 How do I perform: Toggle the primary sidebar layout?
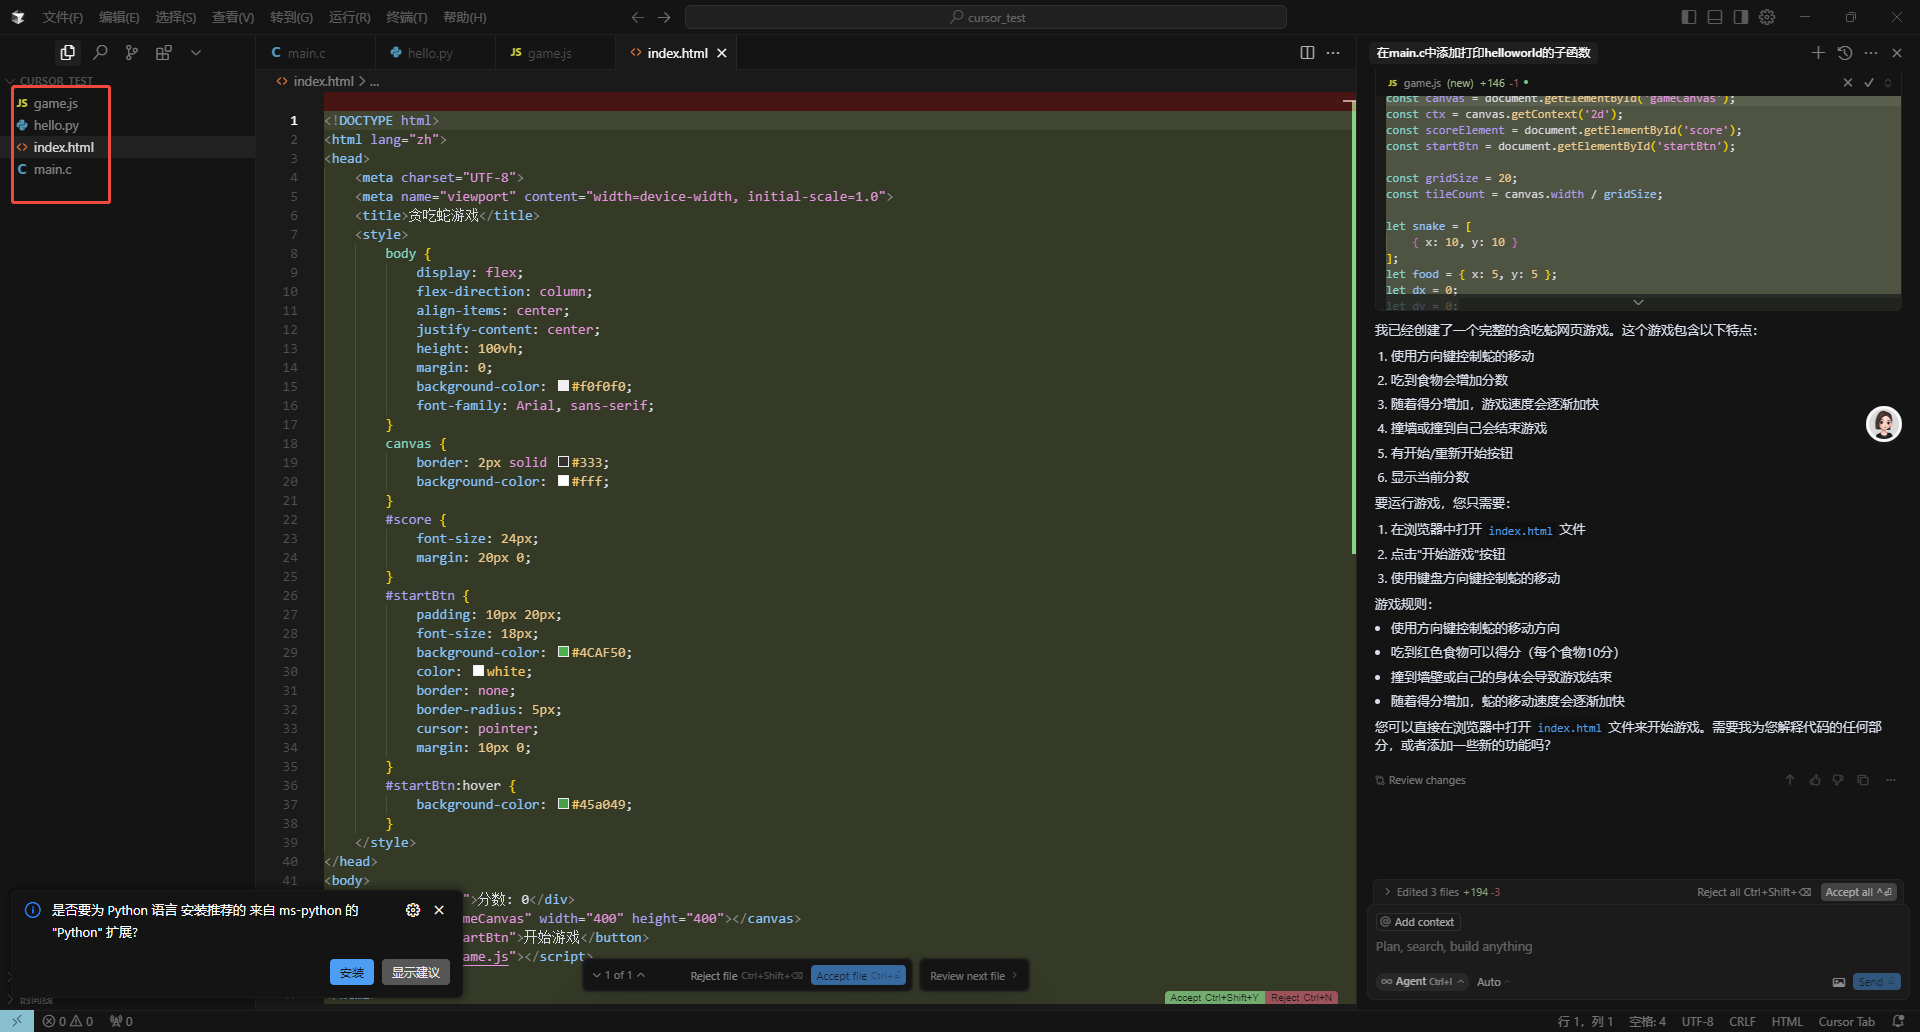(1689, 17)
